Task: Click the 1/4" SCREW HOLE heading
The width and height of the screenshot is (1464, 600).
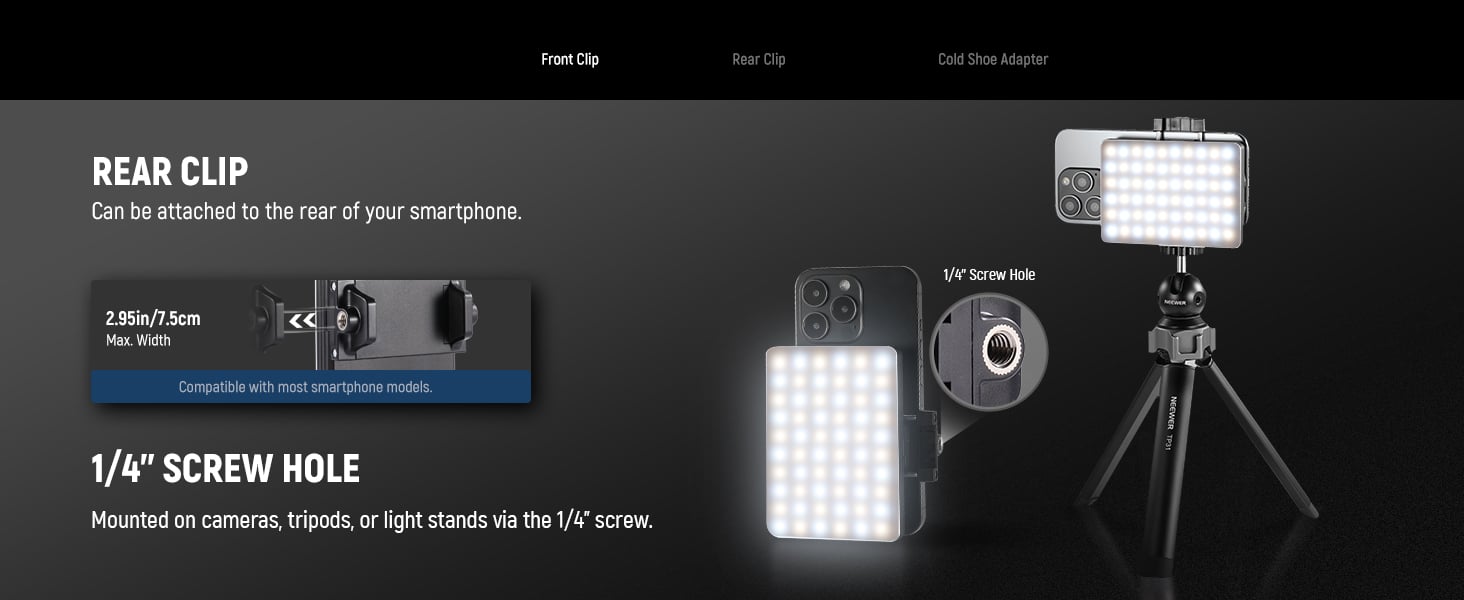Action: click(225, 468)
